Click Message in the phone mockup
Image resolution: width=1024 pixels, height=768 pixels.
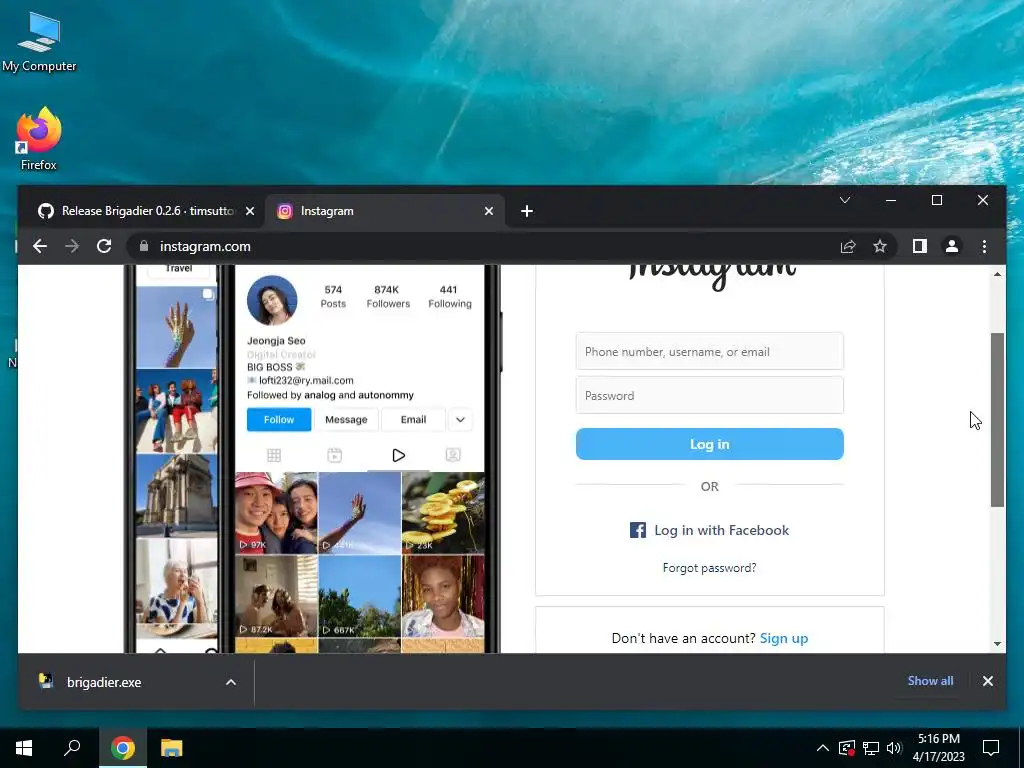pyautogui.click(x=346, y=419)
